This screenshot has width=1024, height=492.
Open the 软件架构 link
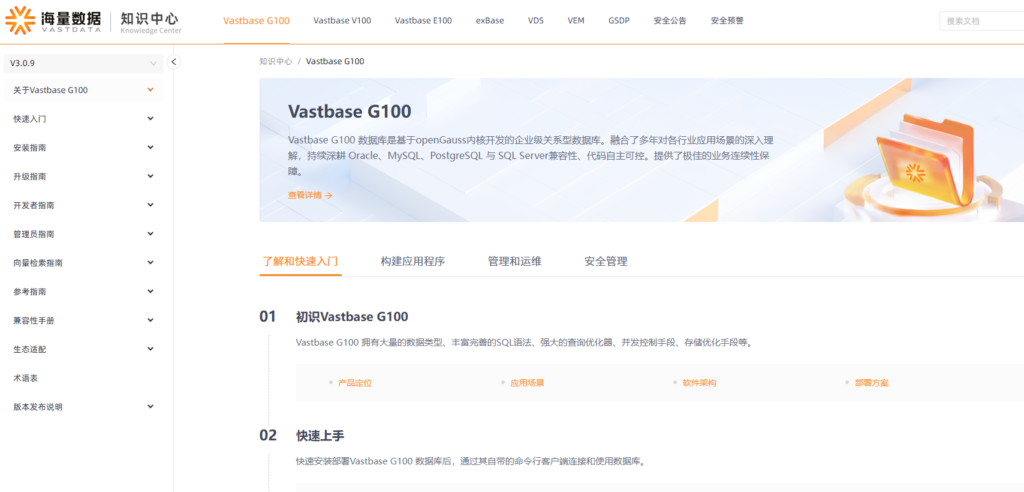coord(699,383)
